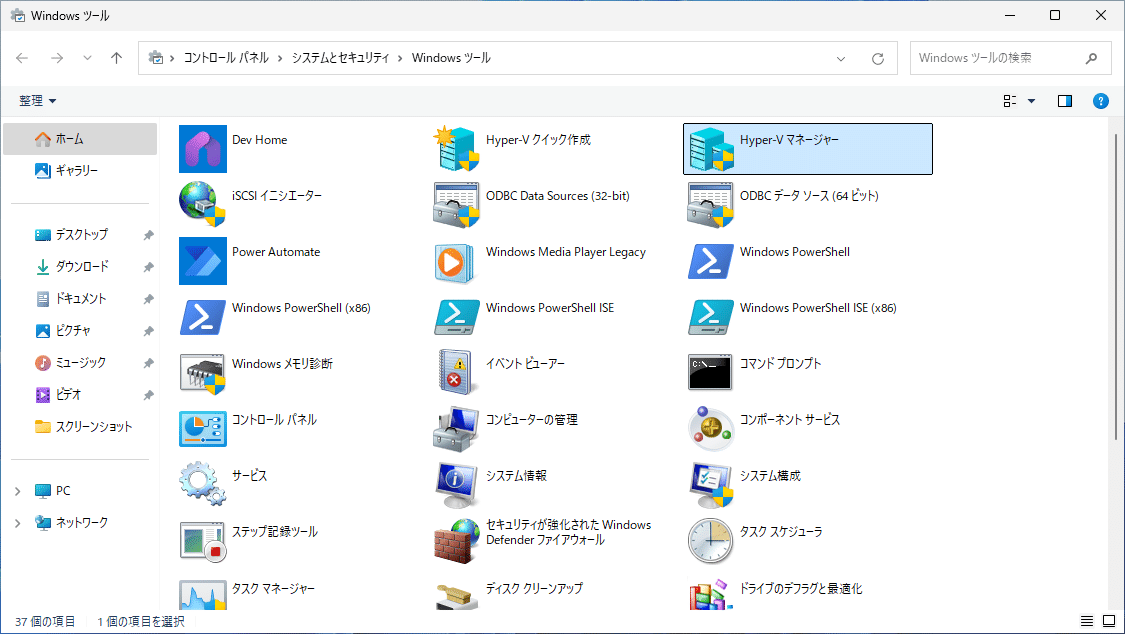Screen dimensions: 1125x634
Task: Open the ホーム navigation item
Action: coord(80,139)
